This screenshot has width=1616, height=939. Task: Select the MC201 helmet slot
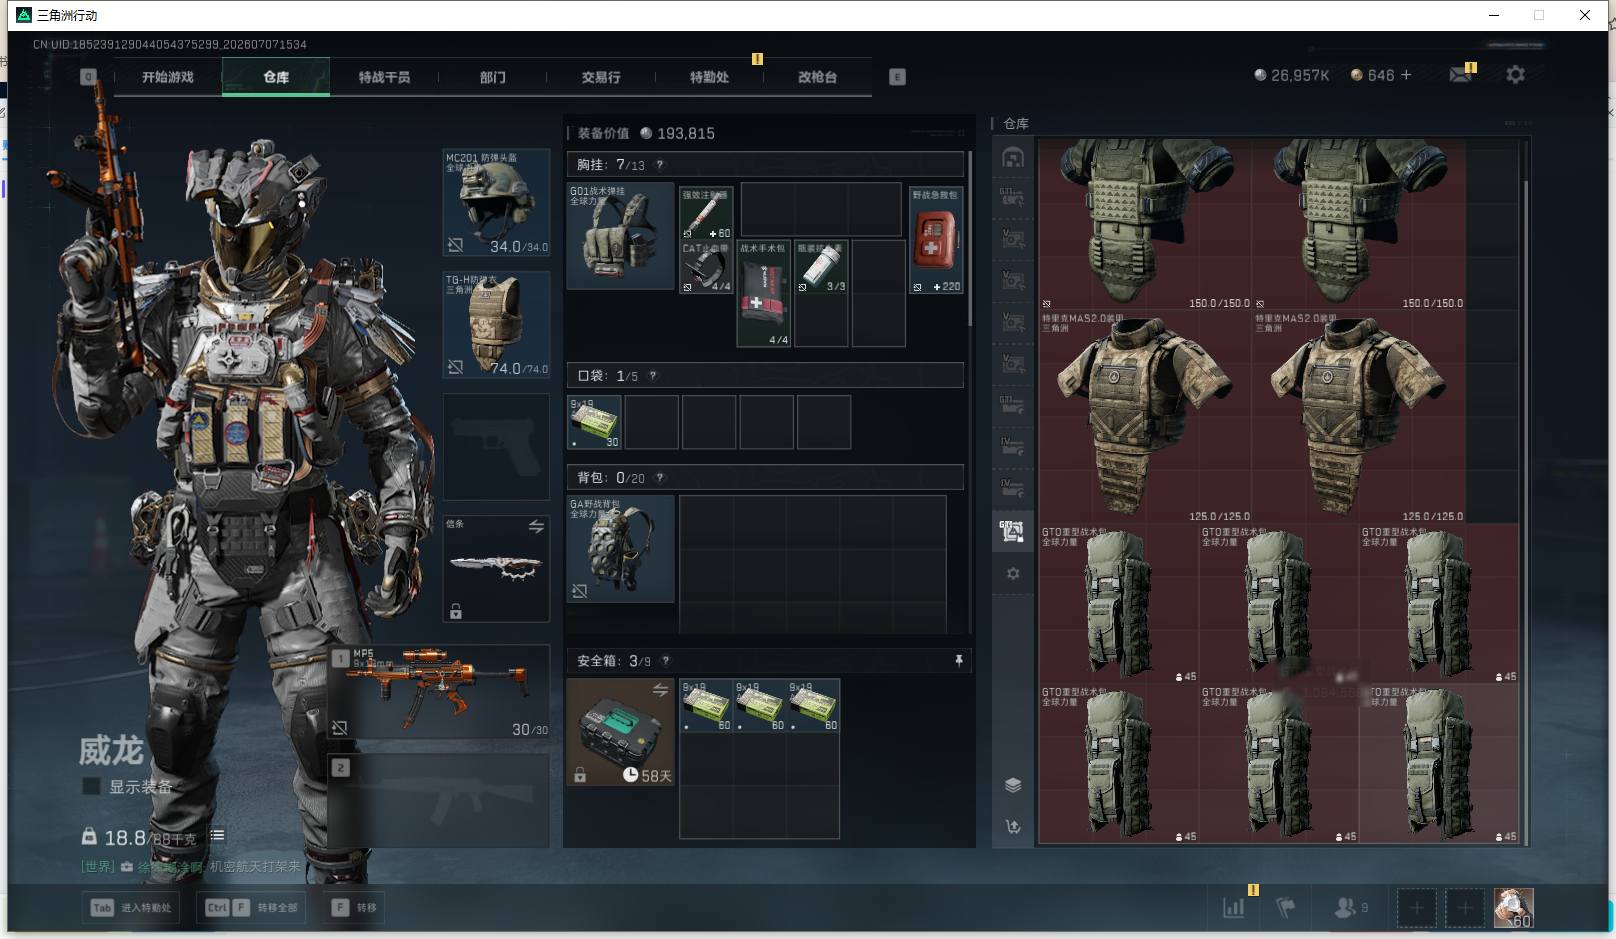click(x=496, y=203)
